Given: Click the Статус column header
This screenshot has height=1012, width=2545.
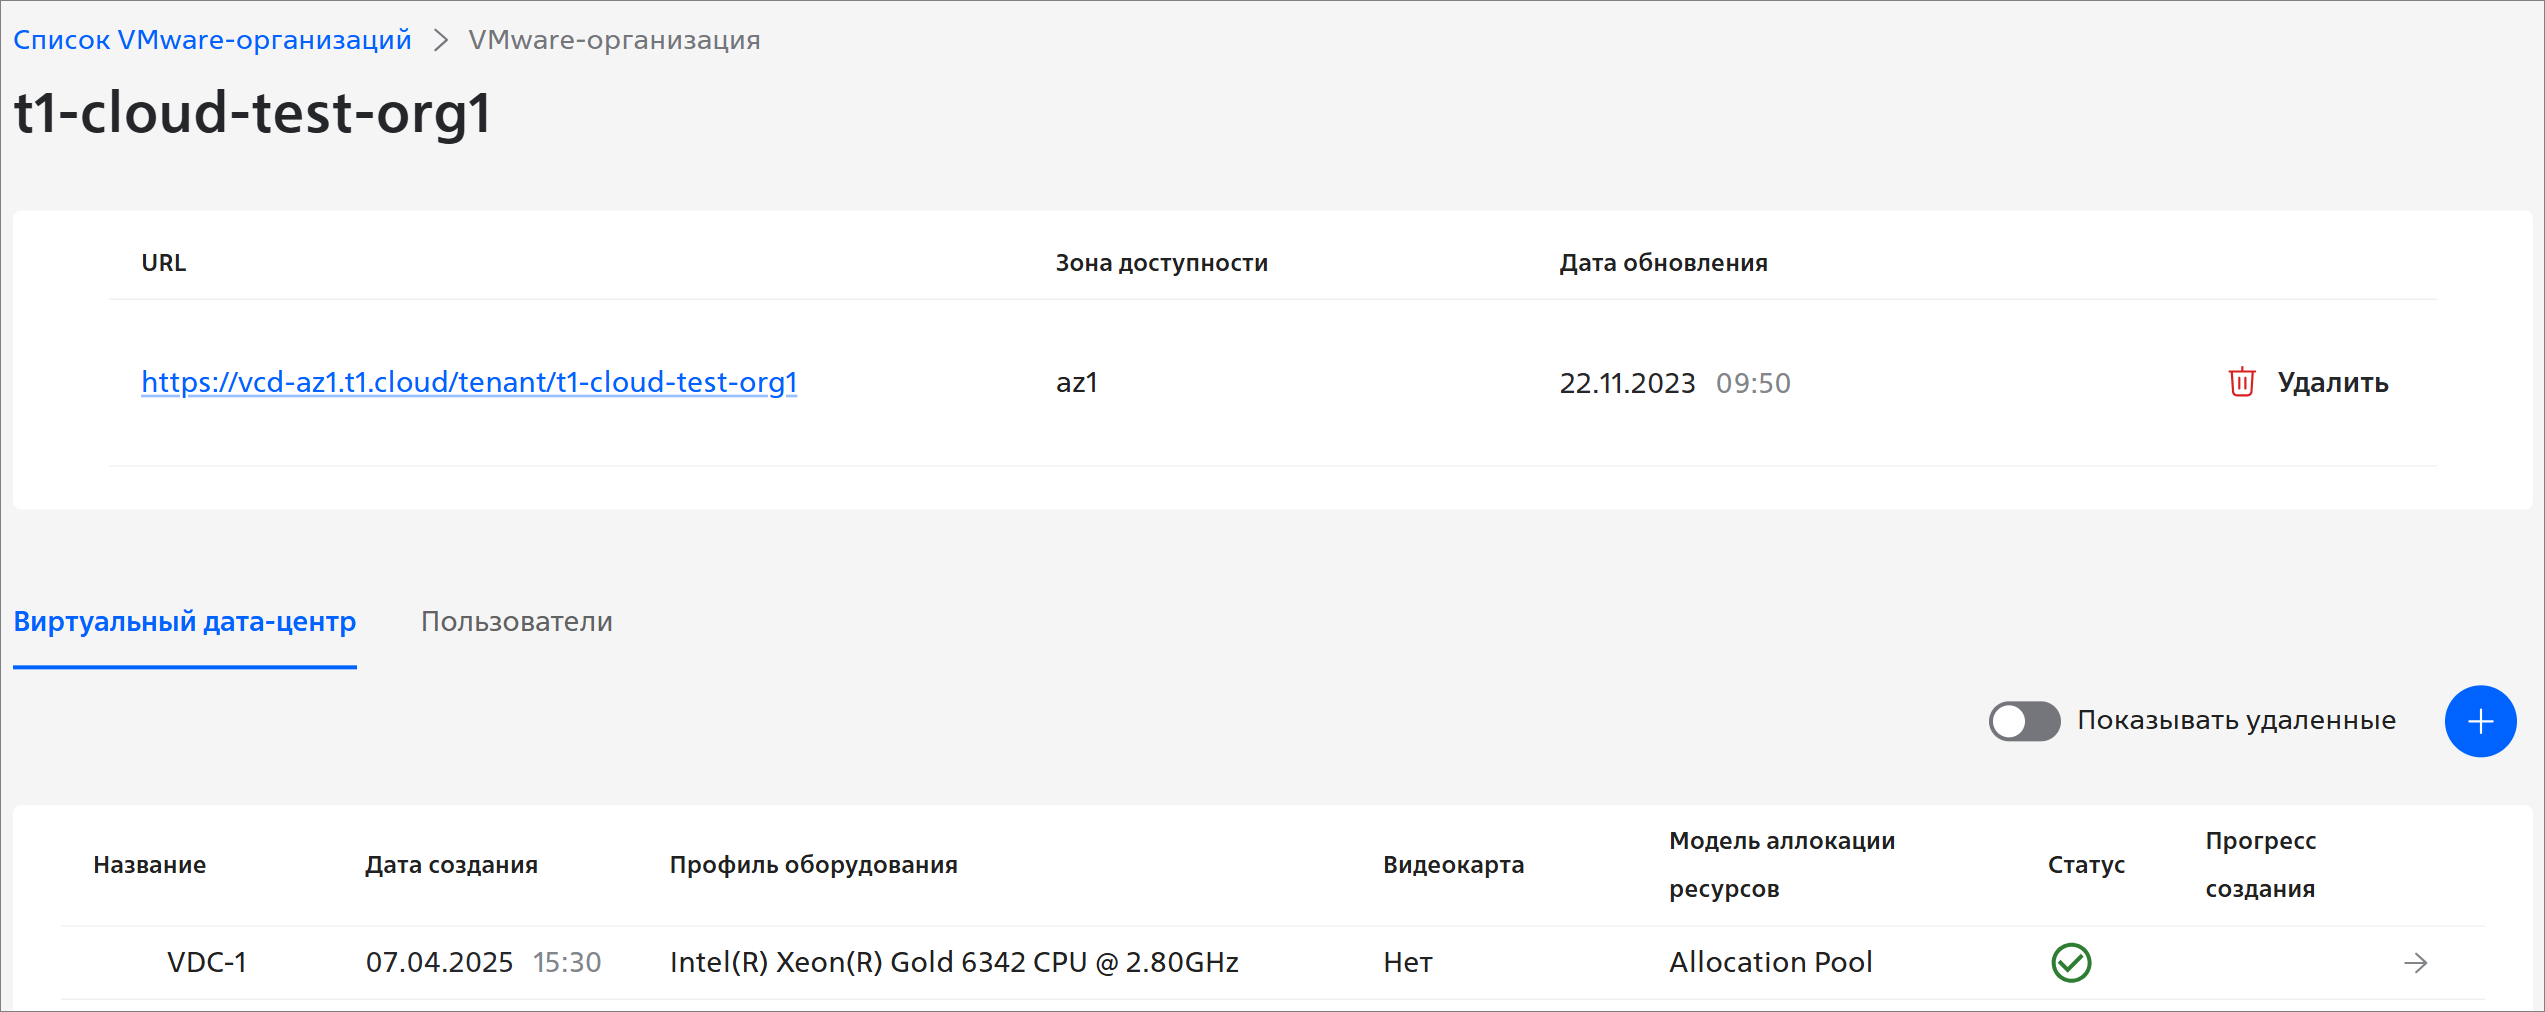Looking at the screenshot, I should (2086, 865).
